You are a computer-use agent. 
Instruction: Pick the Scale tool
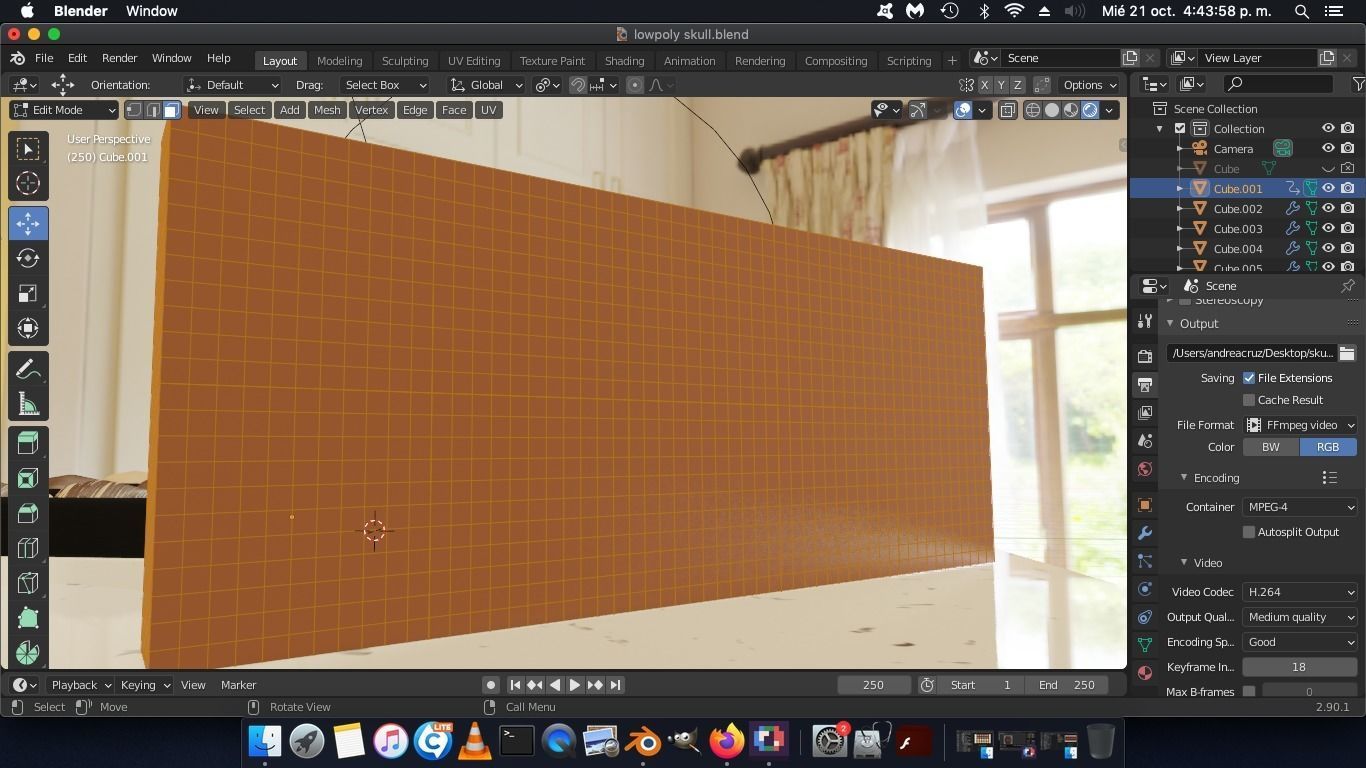coord(28,293)
